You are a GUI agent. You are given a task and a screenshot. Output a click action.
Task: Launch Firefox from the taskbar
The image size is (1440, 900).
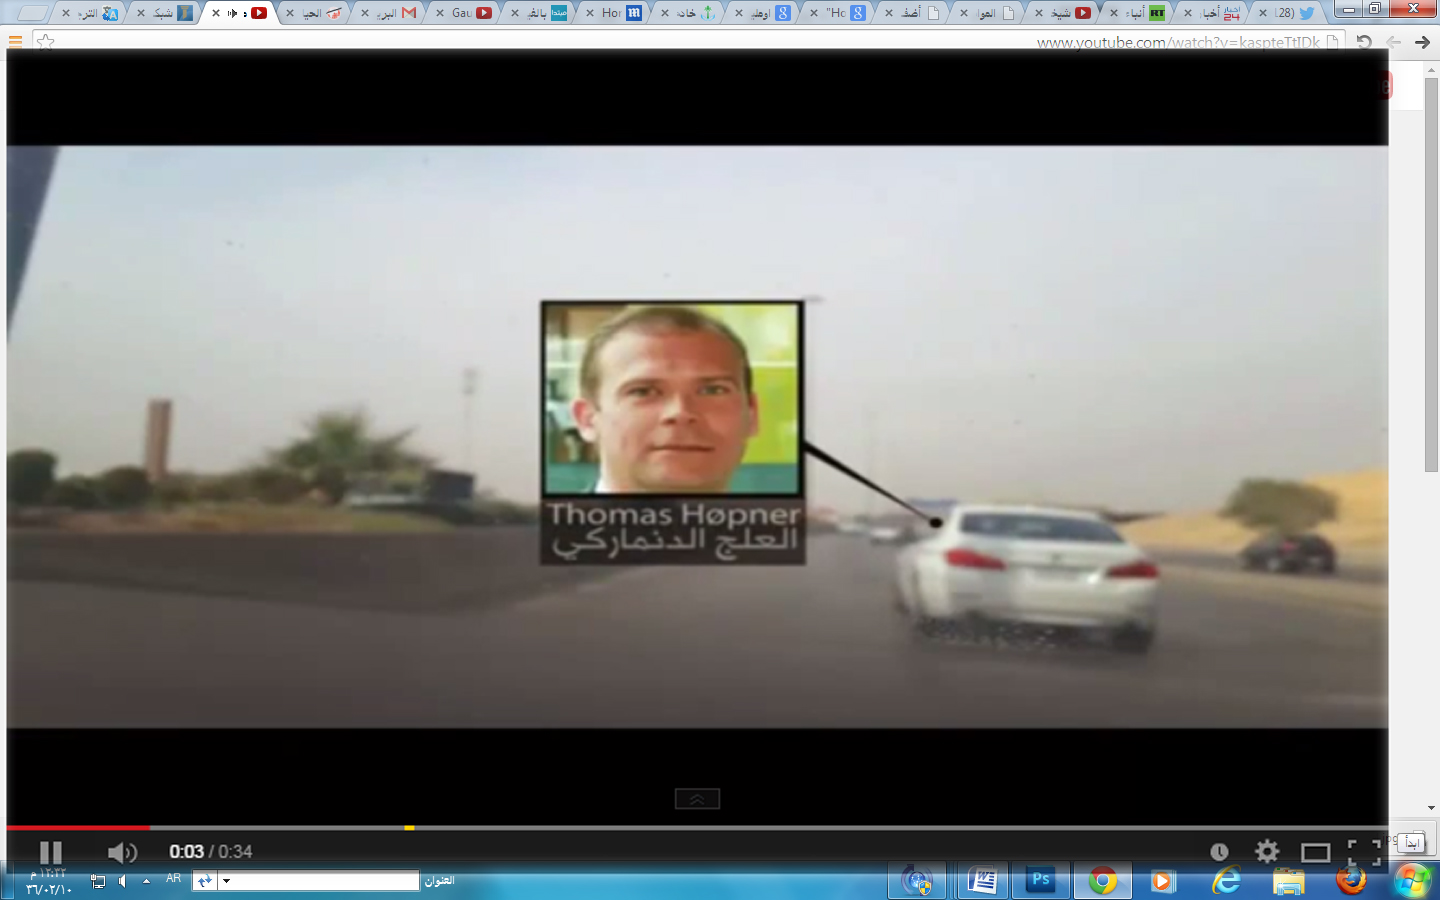(x=1351, y=881)
